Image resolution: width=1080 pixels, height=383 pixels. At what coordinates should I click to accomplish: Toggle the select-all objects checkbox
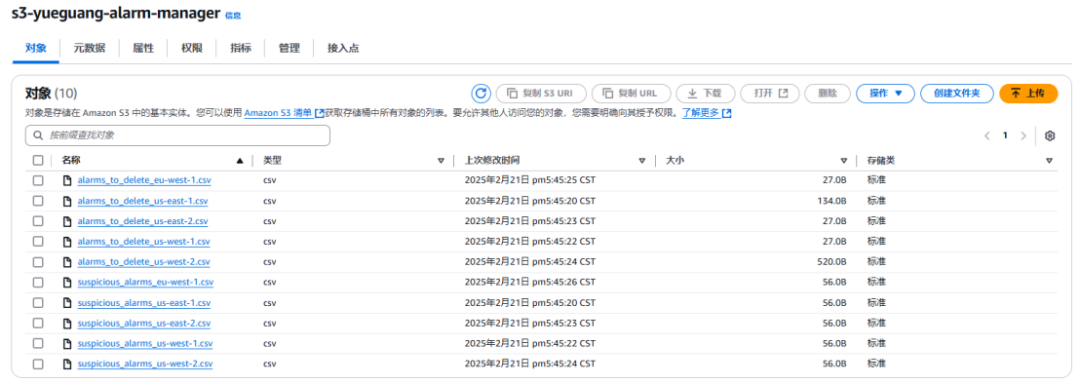pos(38,161)
